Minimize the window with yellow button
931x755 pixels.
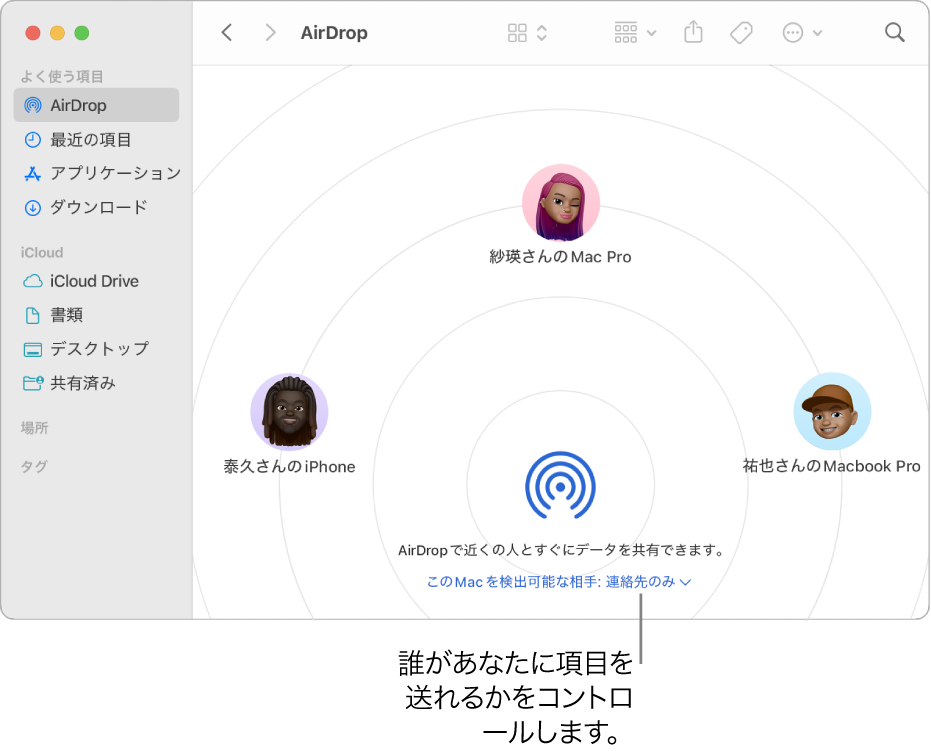57,33
